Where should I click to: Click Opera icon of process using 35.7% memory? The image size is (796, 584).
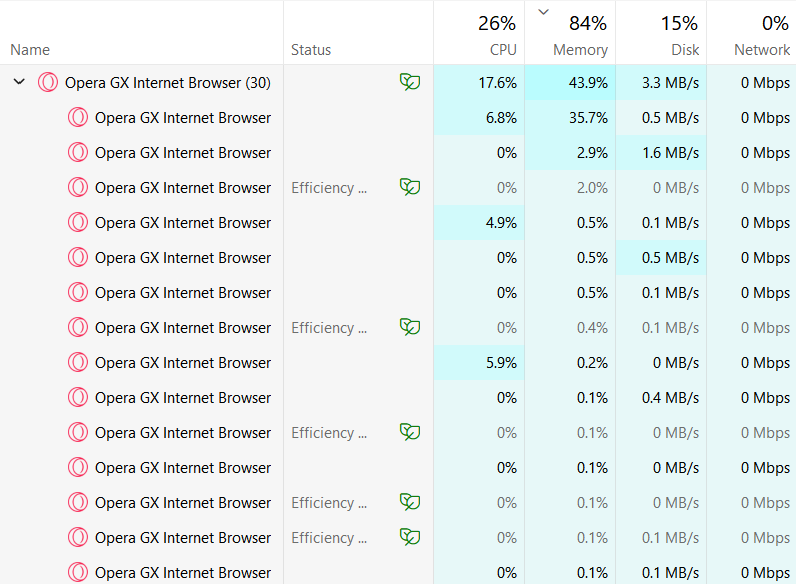coord(78,118)
